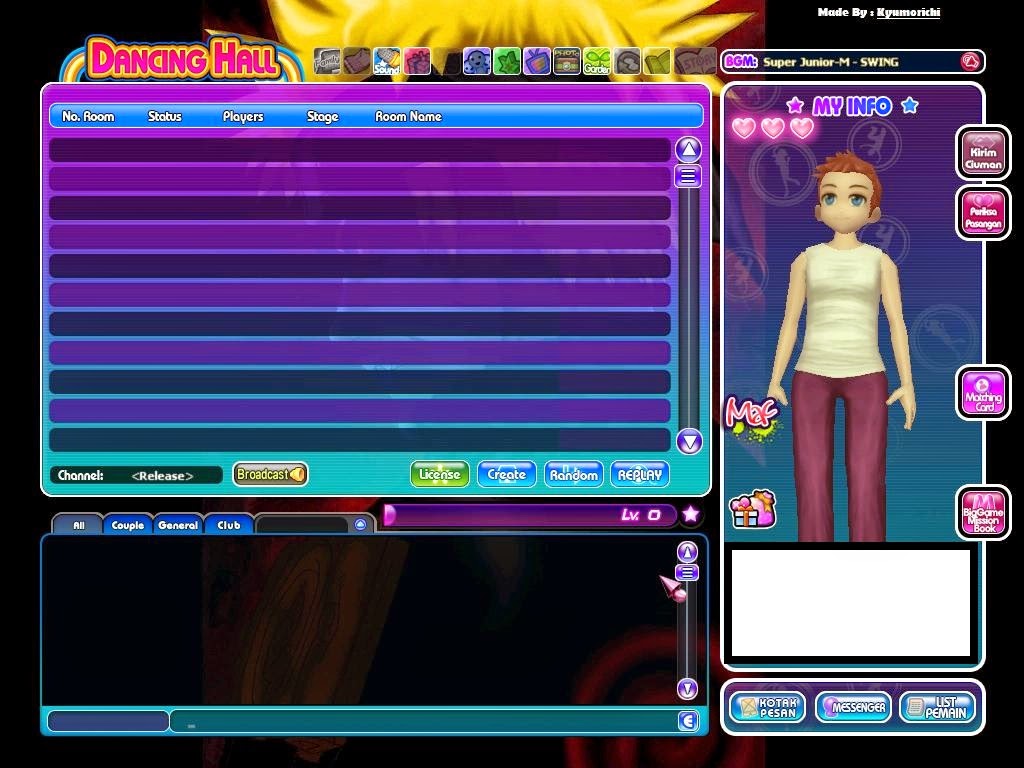Sort by Room Name column header

coord(408,116)
